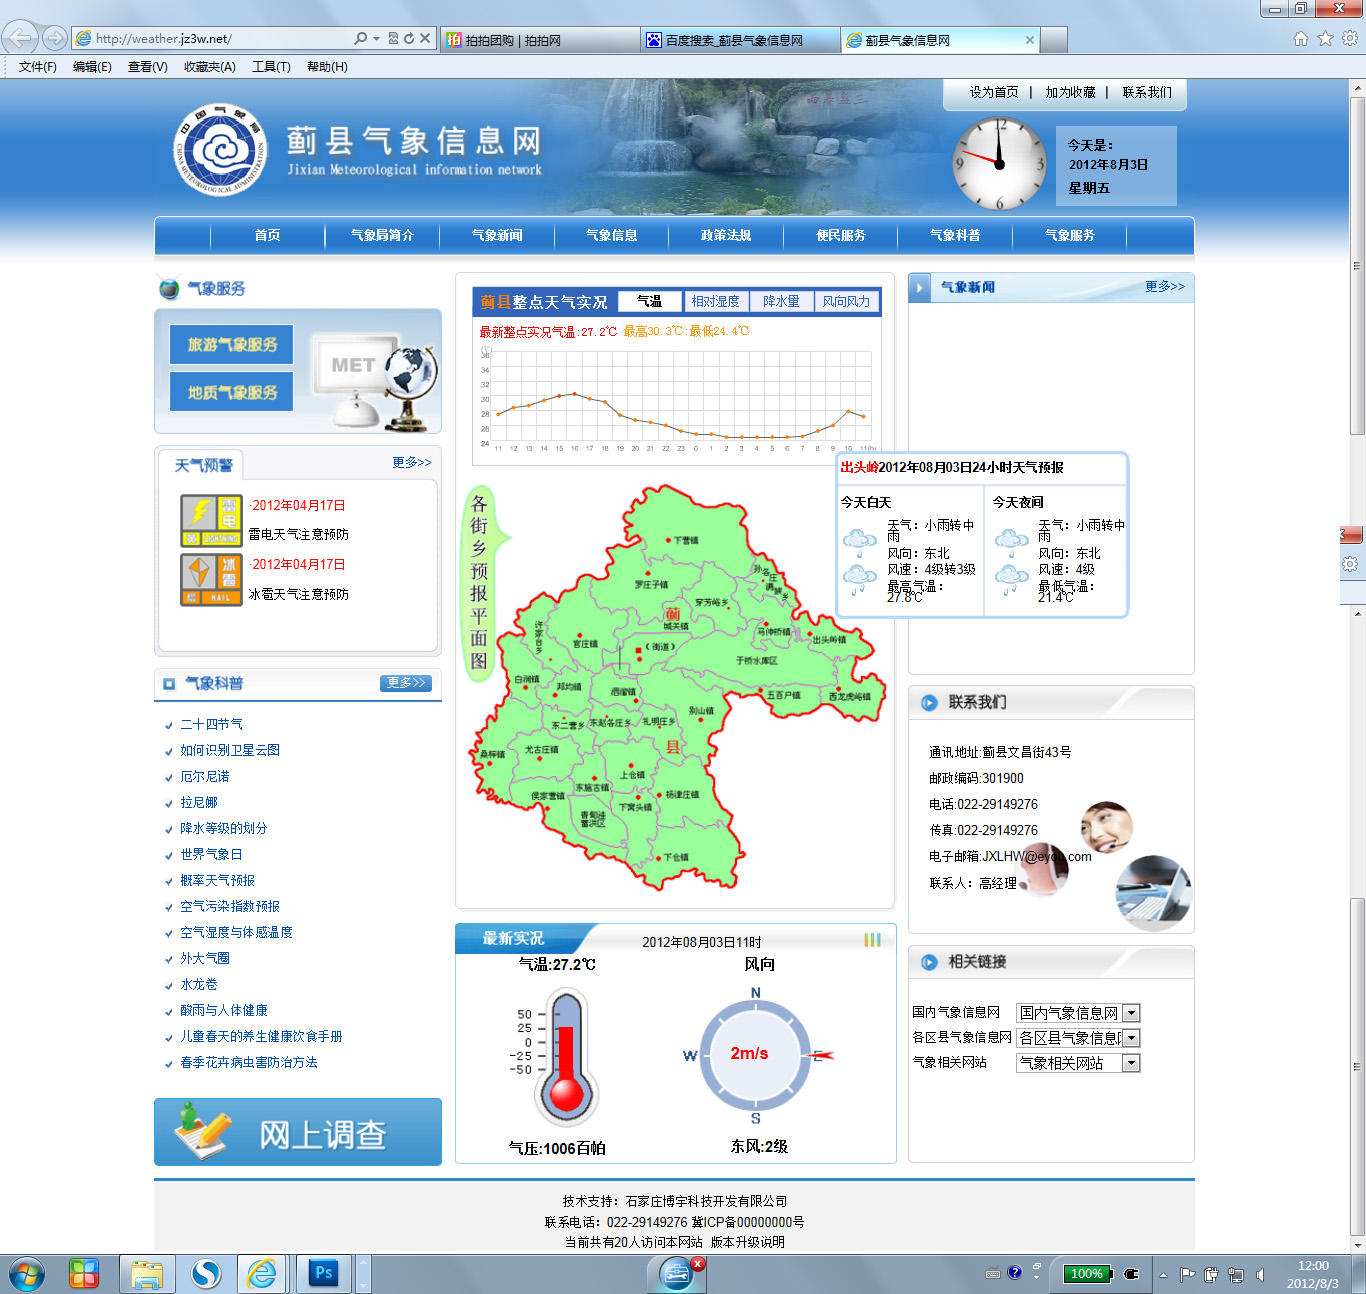Viewport: 1366px width, 1294px height.
Task: Click the volume speaker tray icon
Action: (1260, 1274)
